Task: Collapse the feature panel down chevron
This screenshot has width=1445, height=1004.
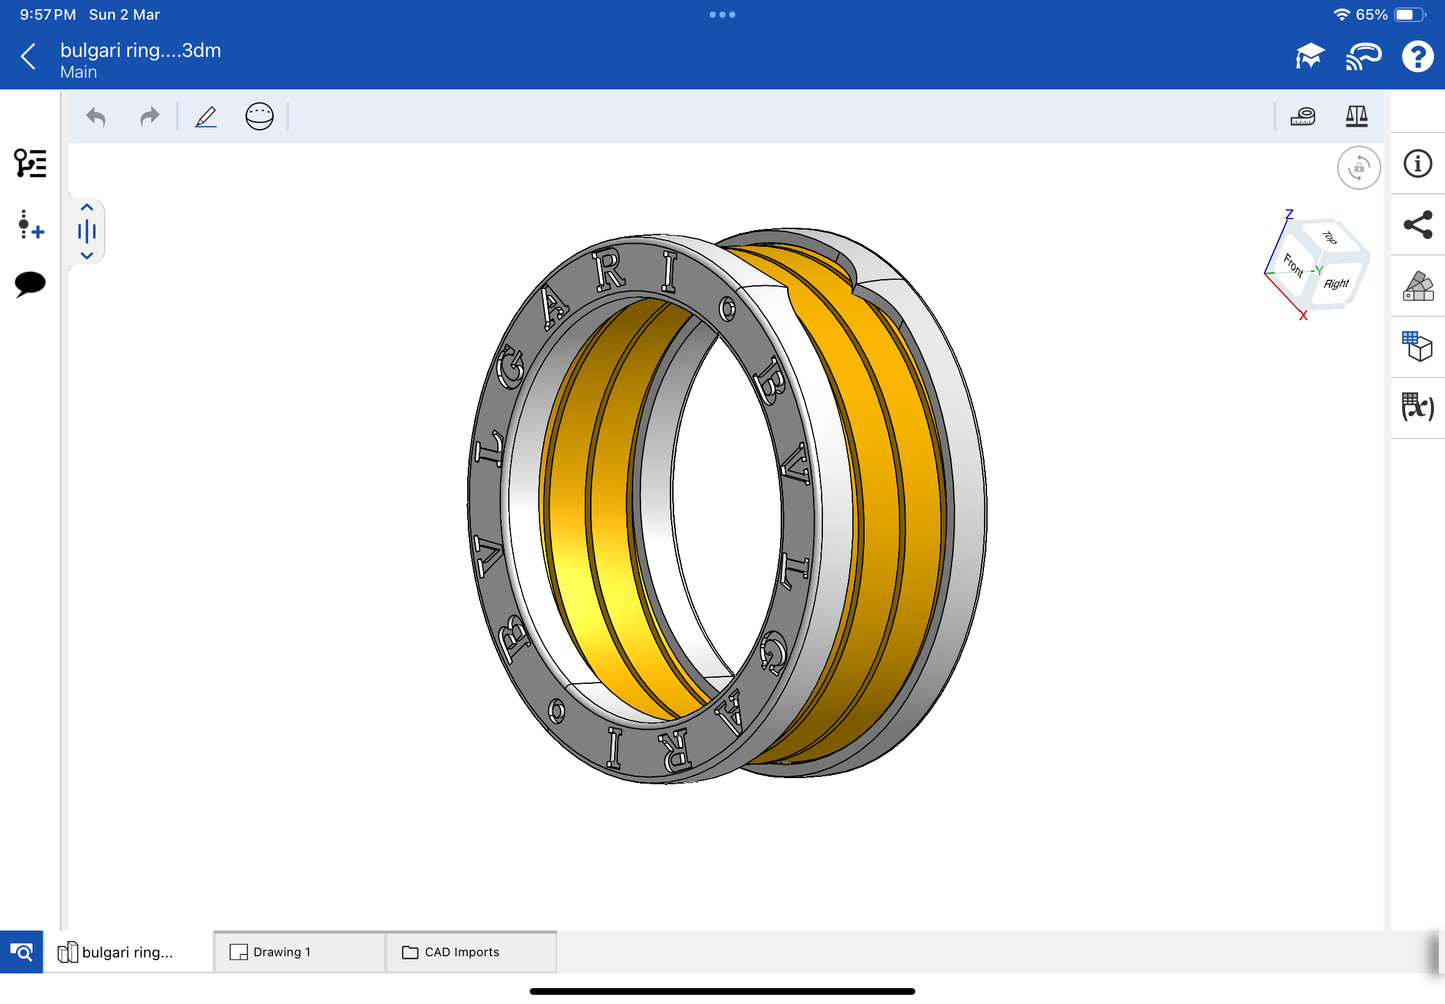Action: point(87,256)
